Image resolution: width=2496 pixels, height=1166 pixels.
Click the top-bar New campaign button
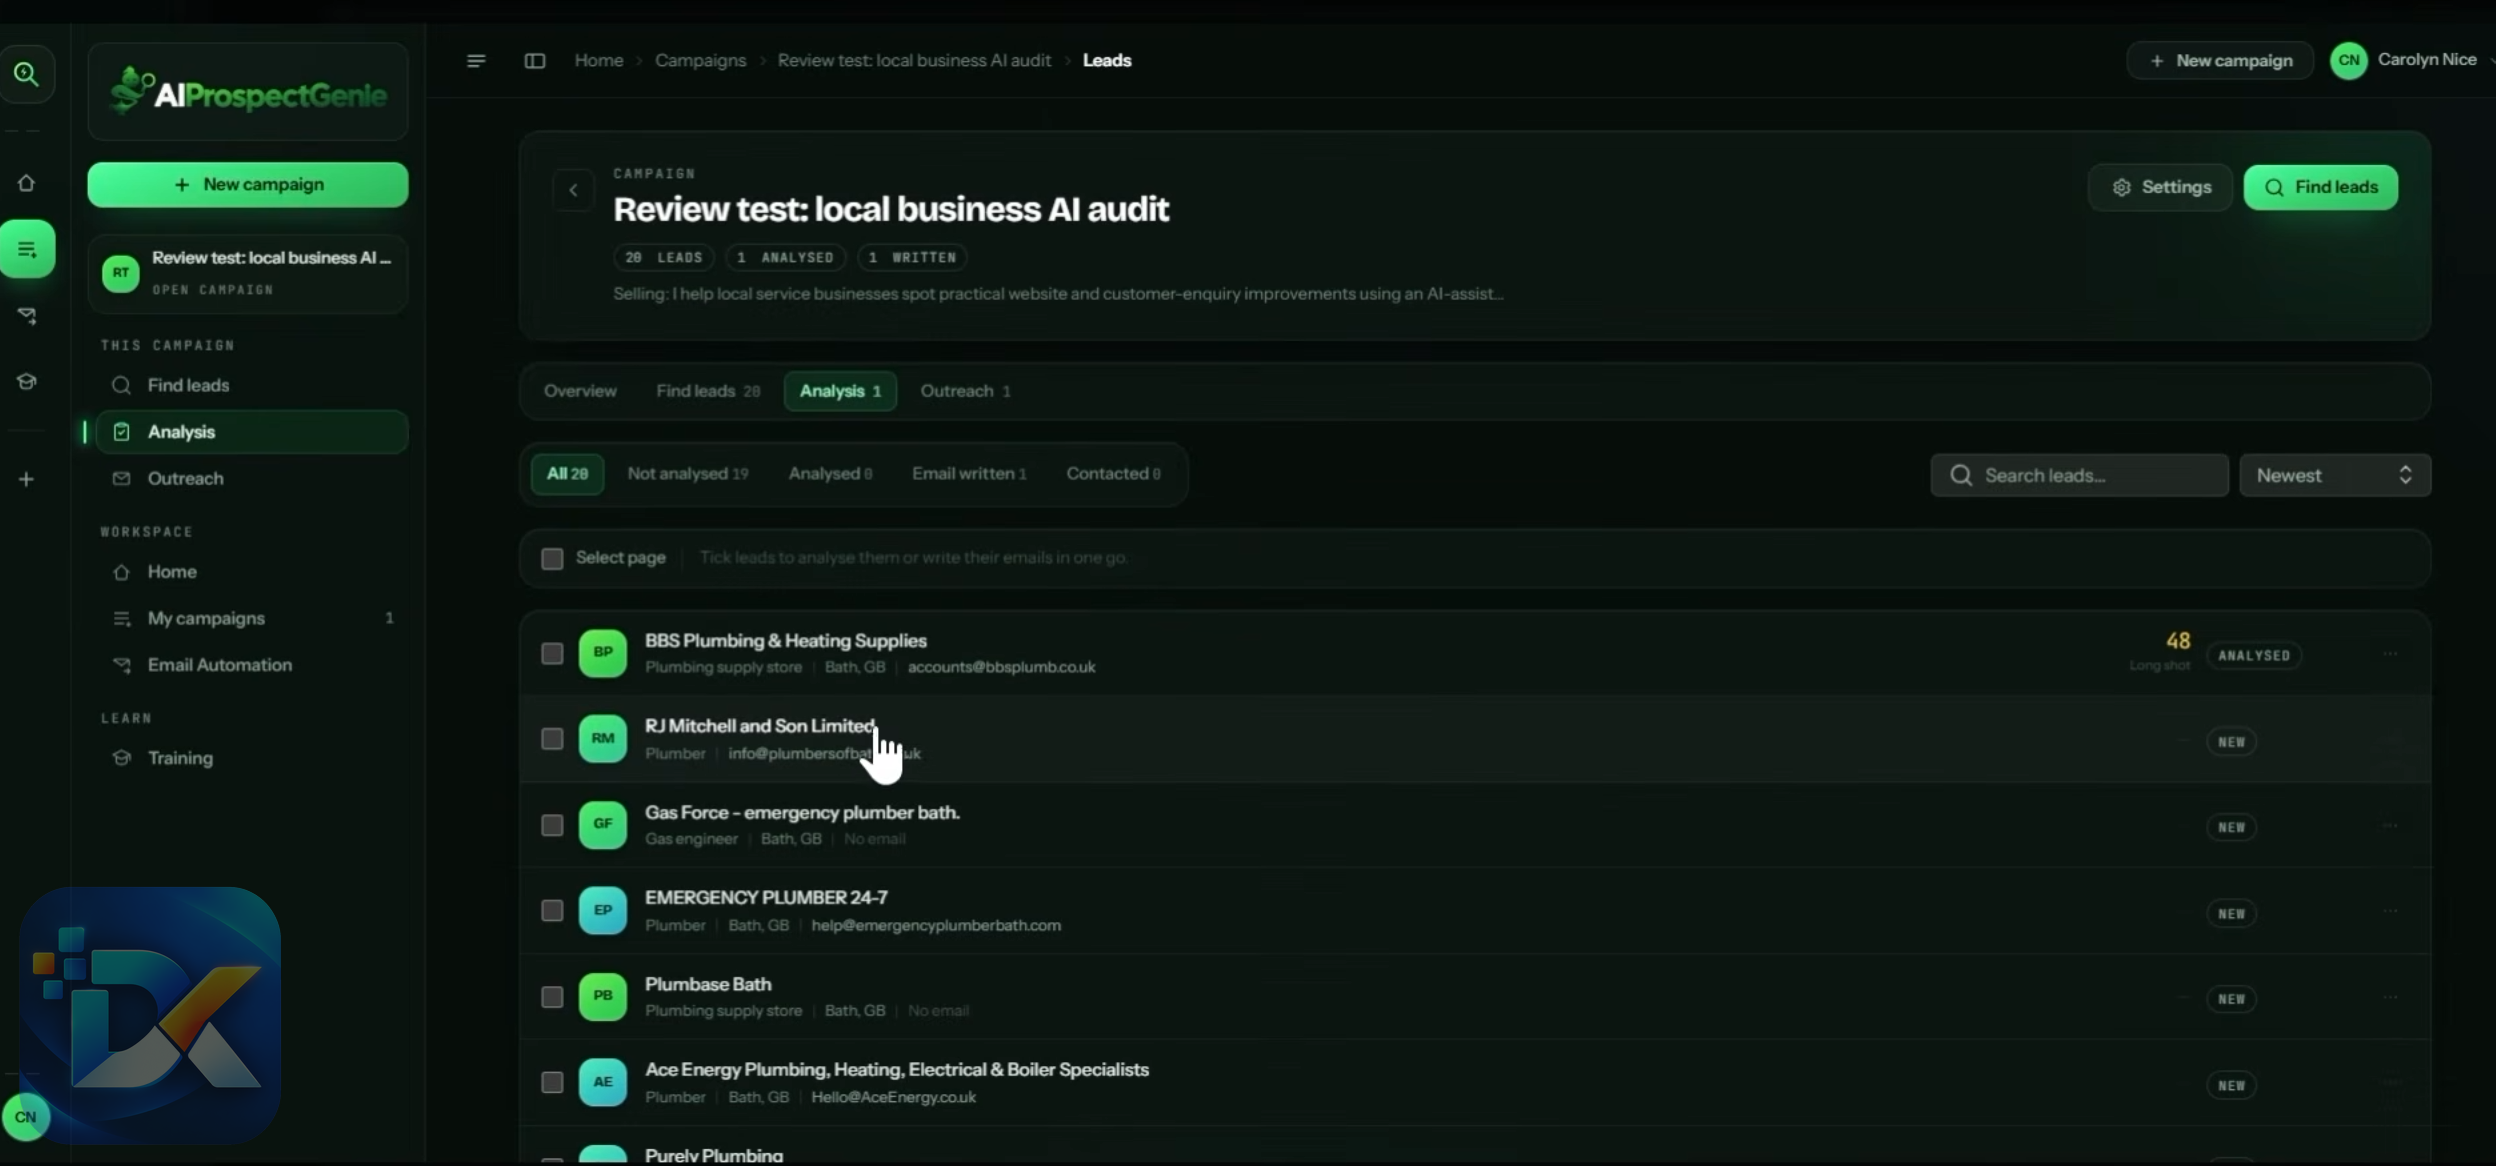(2220, 61)
